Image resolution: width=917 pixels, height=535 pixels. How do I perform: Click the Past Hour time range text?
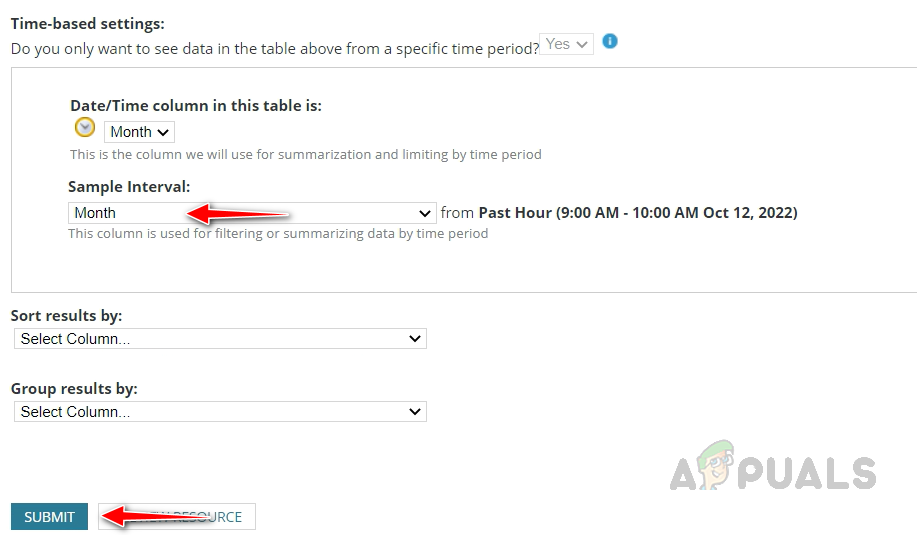click(638, 213)
